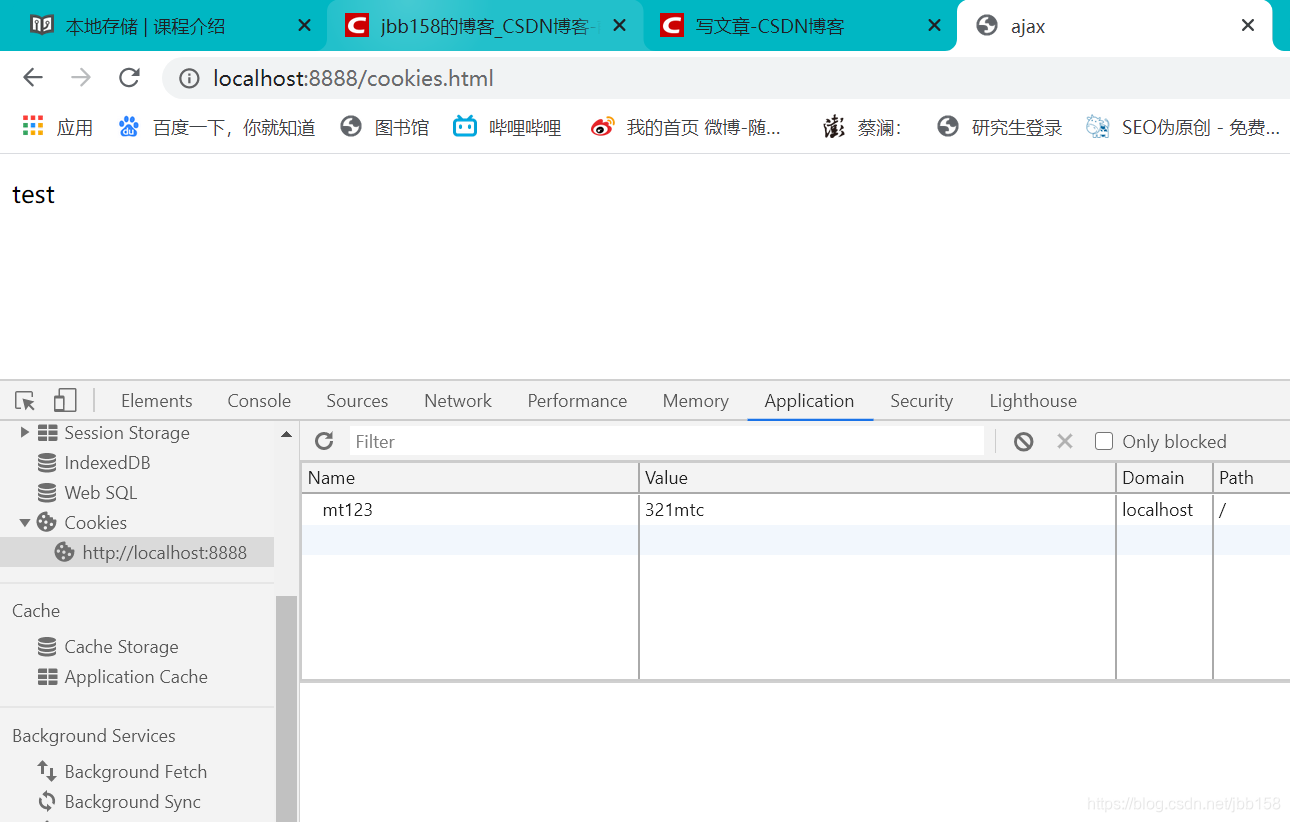Open the Console panel
This screenshot has width=1290, height=822.
258,400
